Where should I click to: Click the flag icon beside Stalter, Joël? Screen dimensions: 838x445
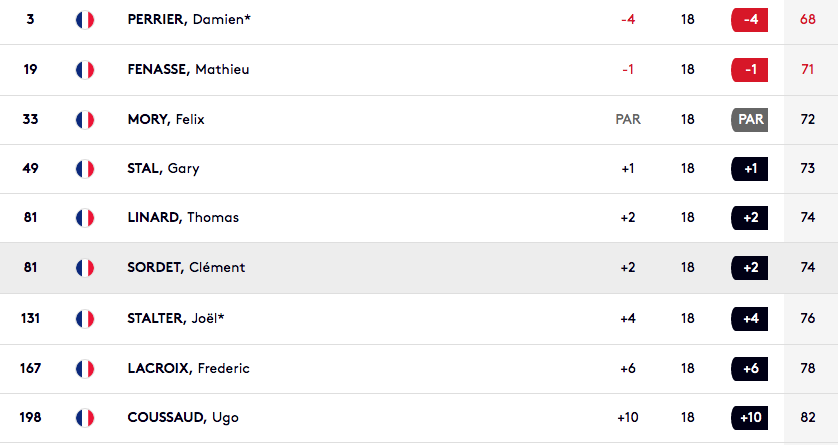[x=85, y=319]
